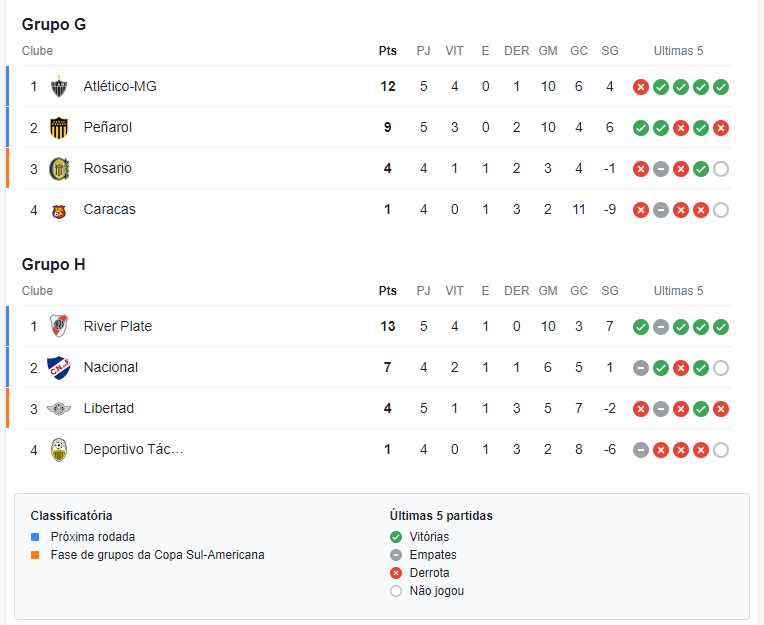This screenshot has height=625, width=764.
Task: Open the River Plate team link
Action: (x=117, y=326)
